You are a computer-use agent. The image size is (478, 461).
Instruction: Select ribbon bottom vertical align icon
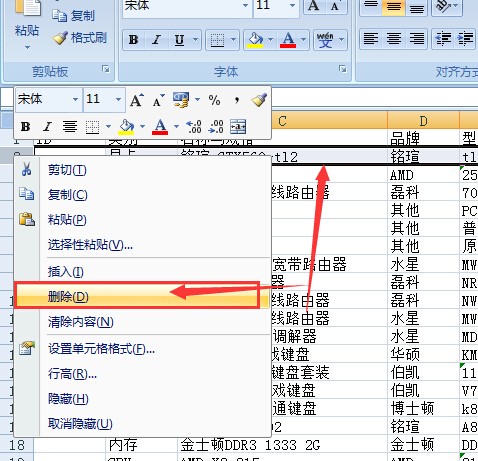pyautogui.click(x=417, y=7)
